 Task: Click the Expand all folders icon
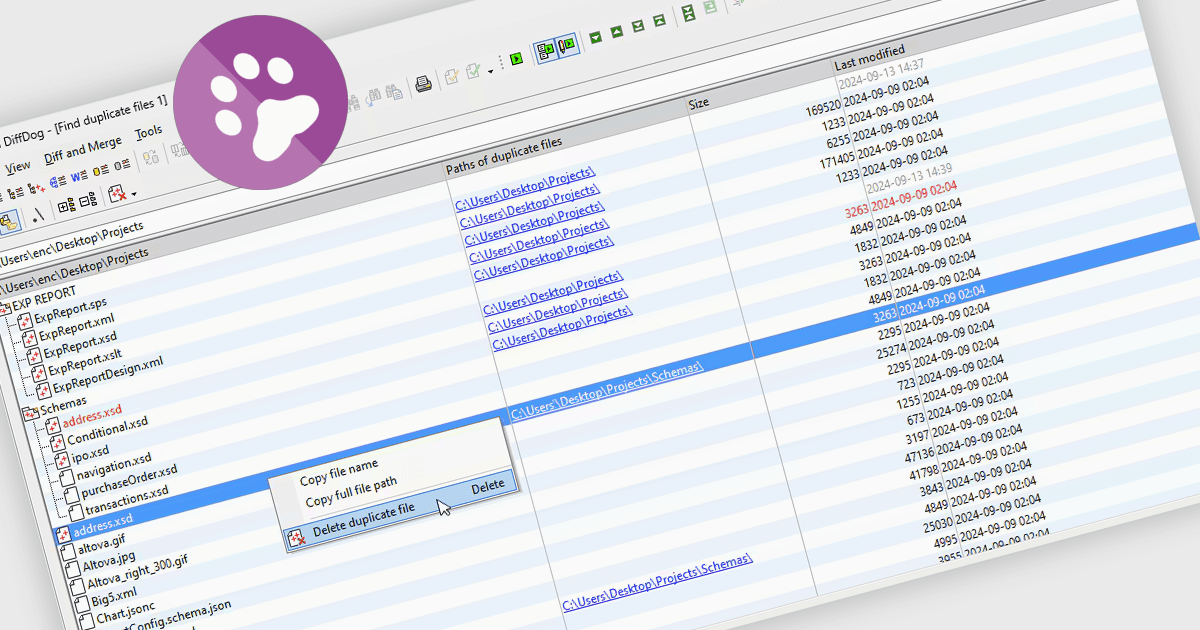tap(66, 205)
